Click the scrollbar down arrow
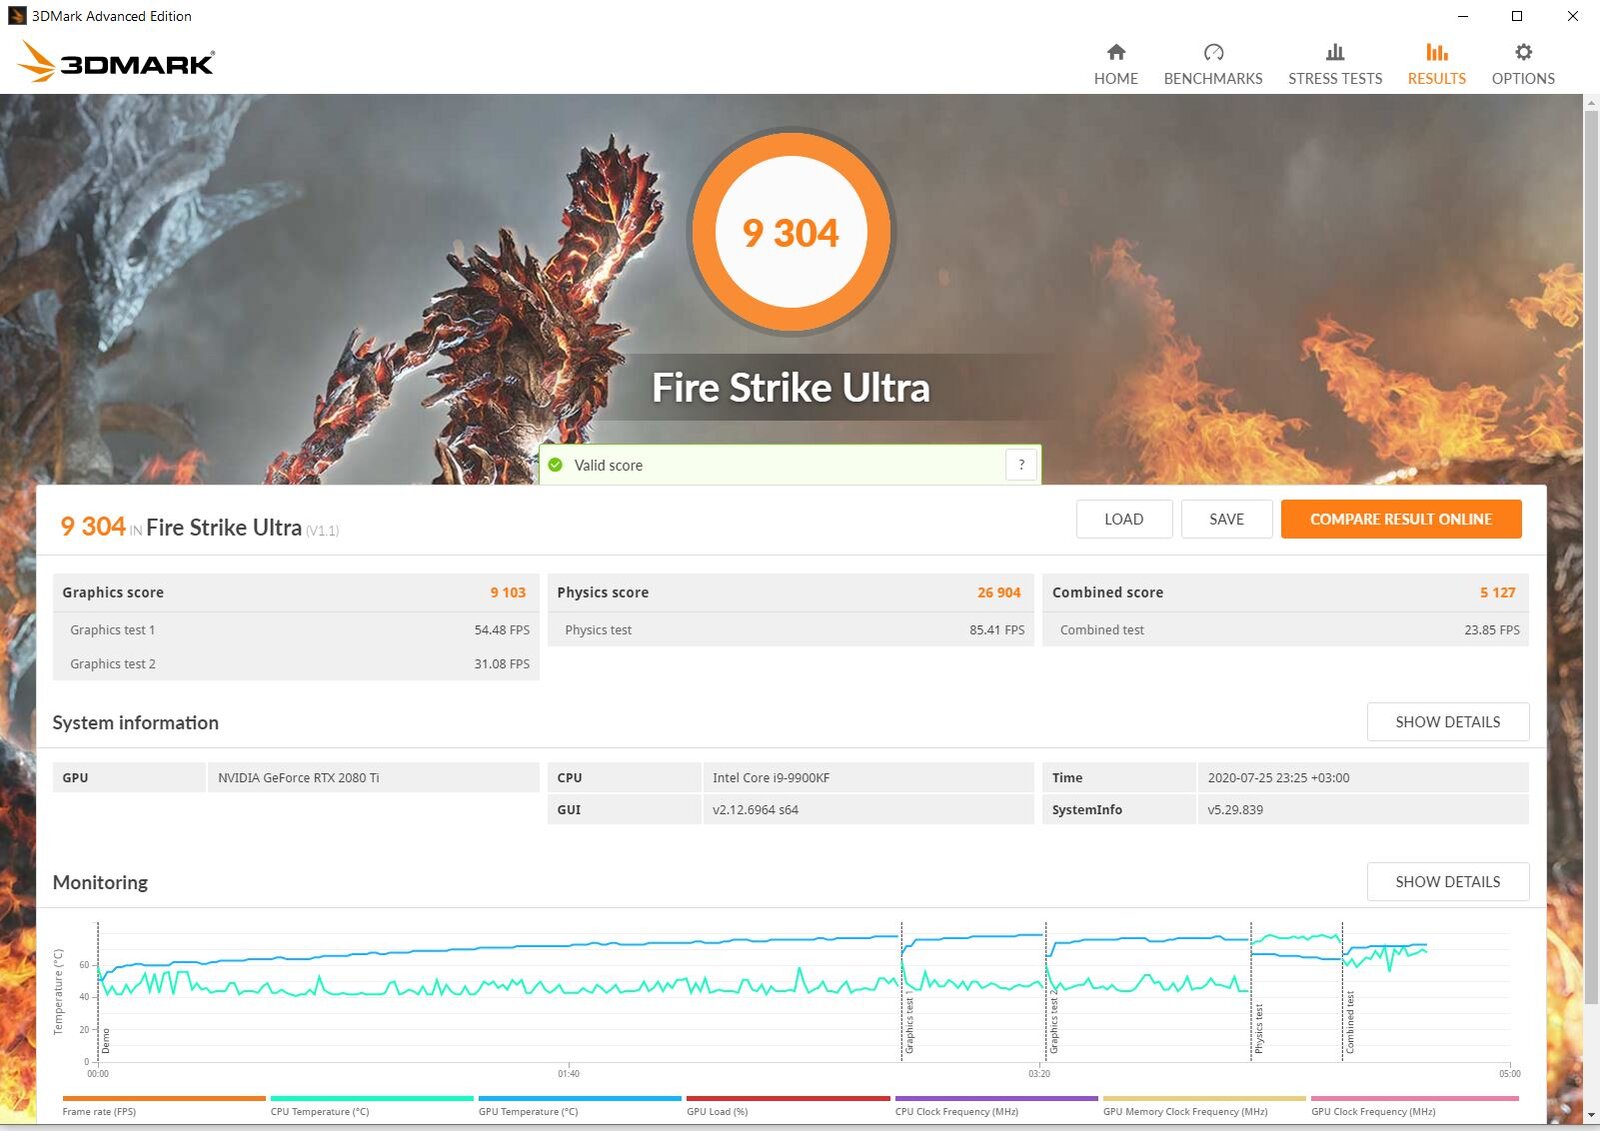 pos(1591,1115)
